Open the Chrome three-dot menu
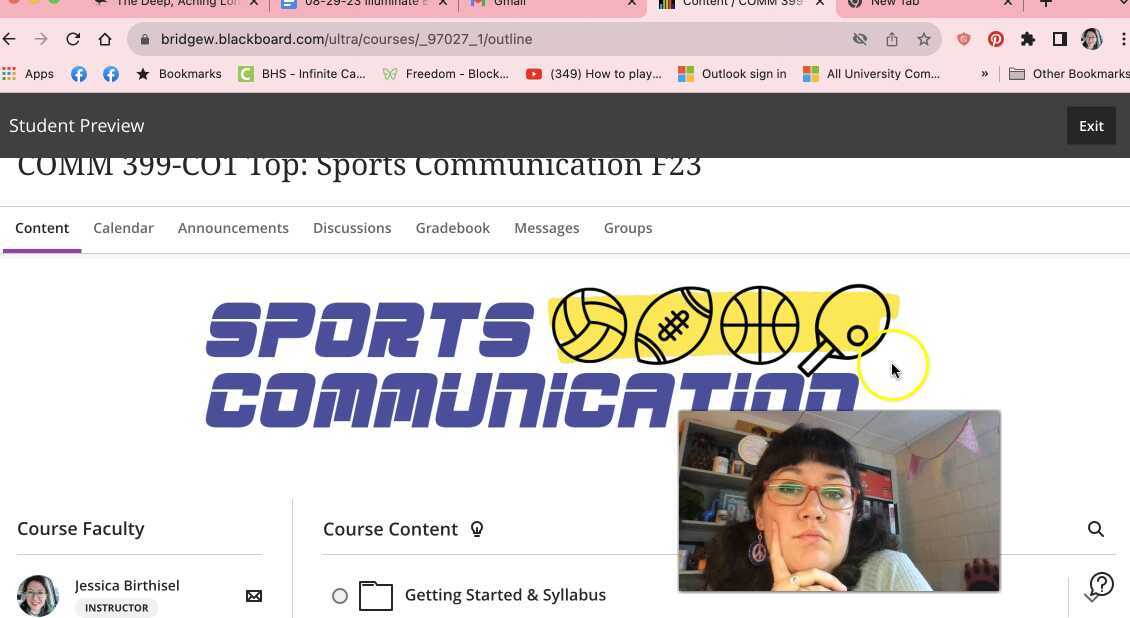This screenshot has height=618, width=1130. (1125, 39)
